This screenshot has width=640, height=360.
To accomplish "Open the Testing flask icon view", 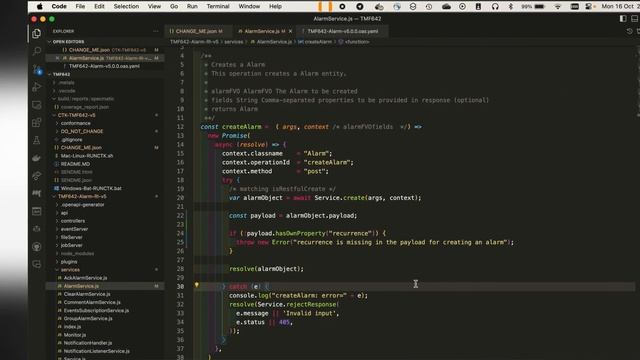I will [36, 140].
